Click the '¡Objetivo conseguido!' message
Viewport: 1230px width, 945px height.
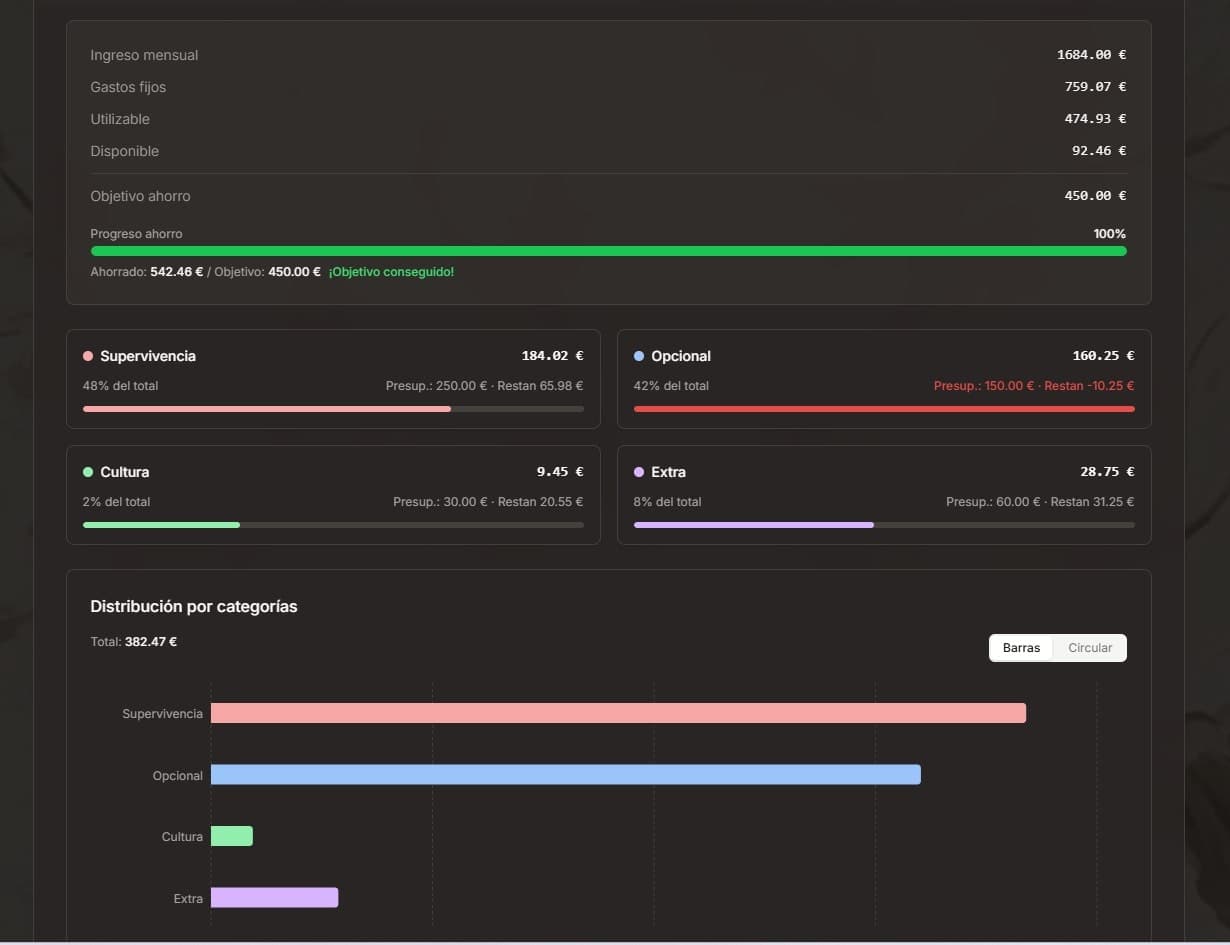[391, 272]
